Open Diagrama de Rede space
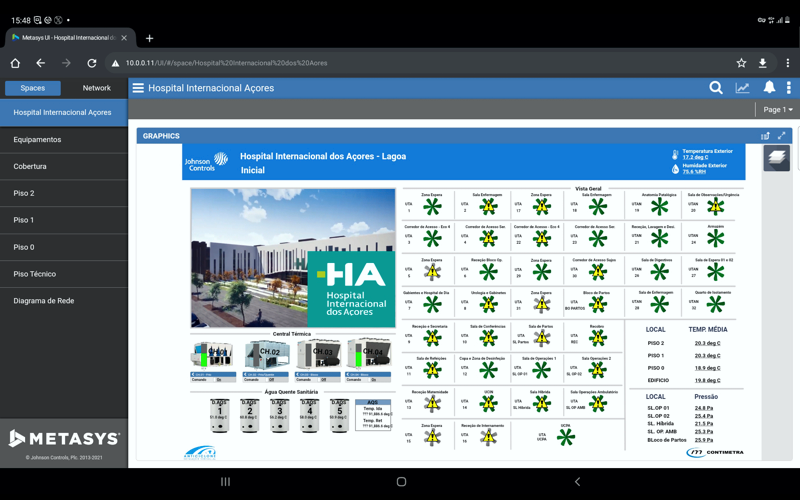This screenshot has width=800, height=500. tap(43, 301)
